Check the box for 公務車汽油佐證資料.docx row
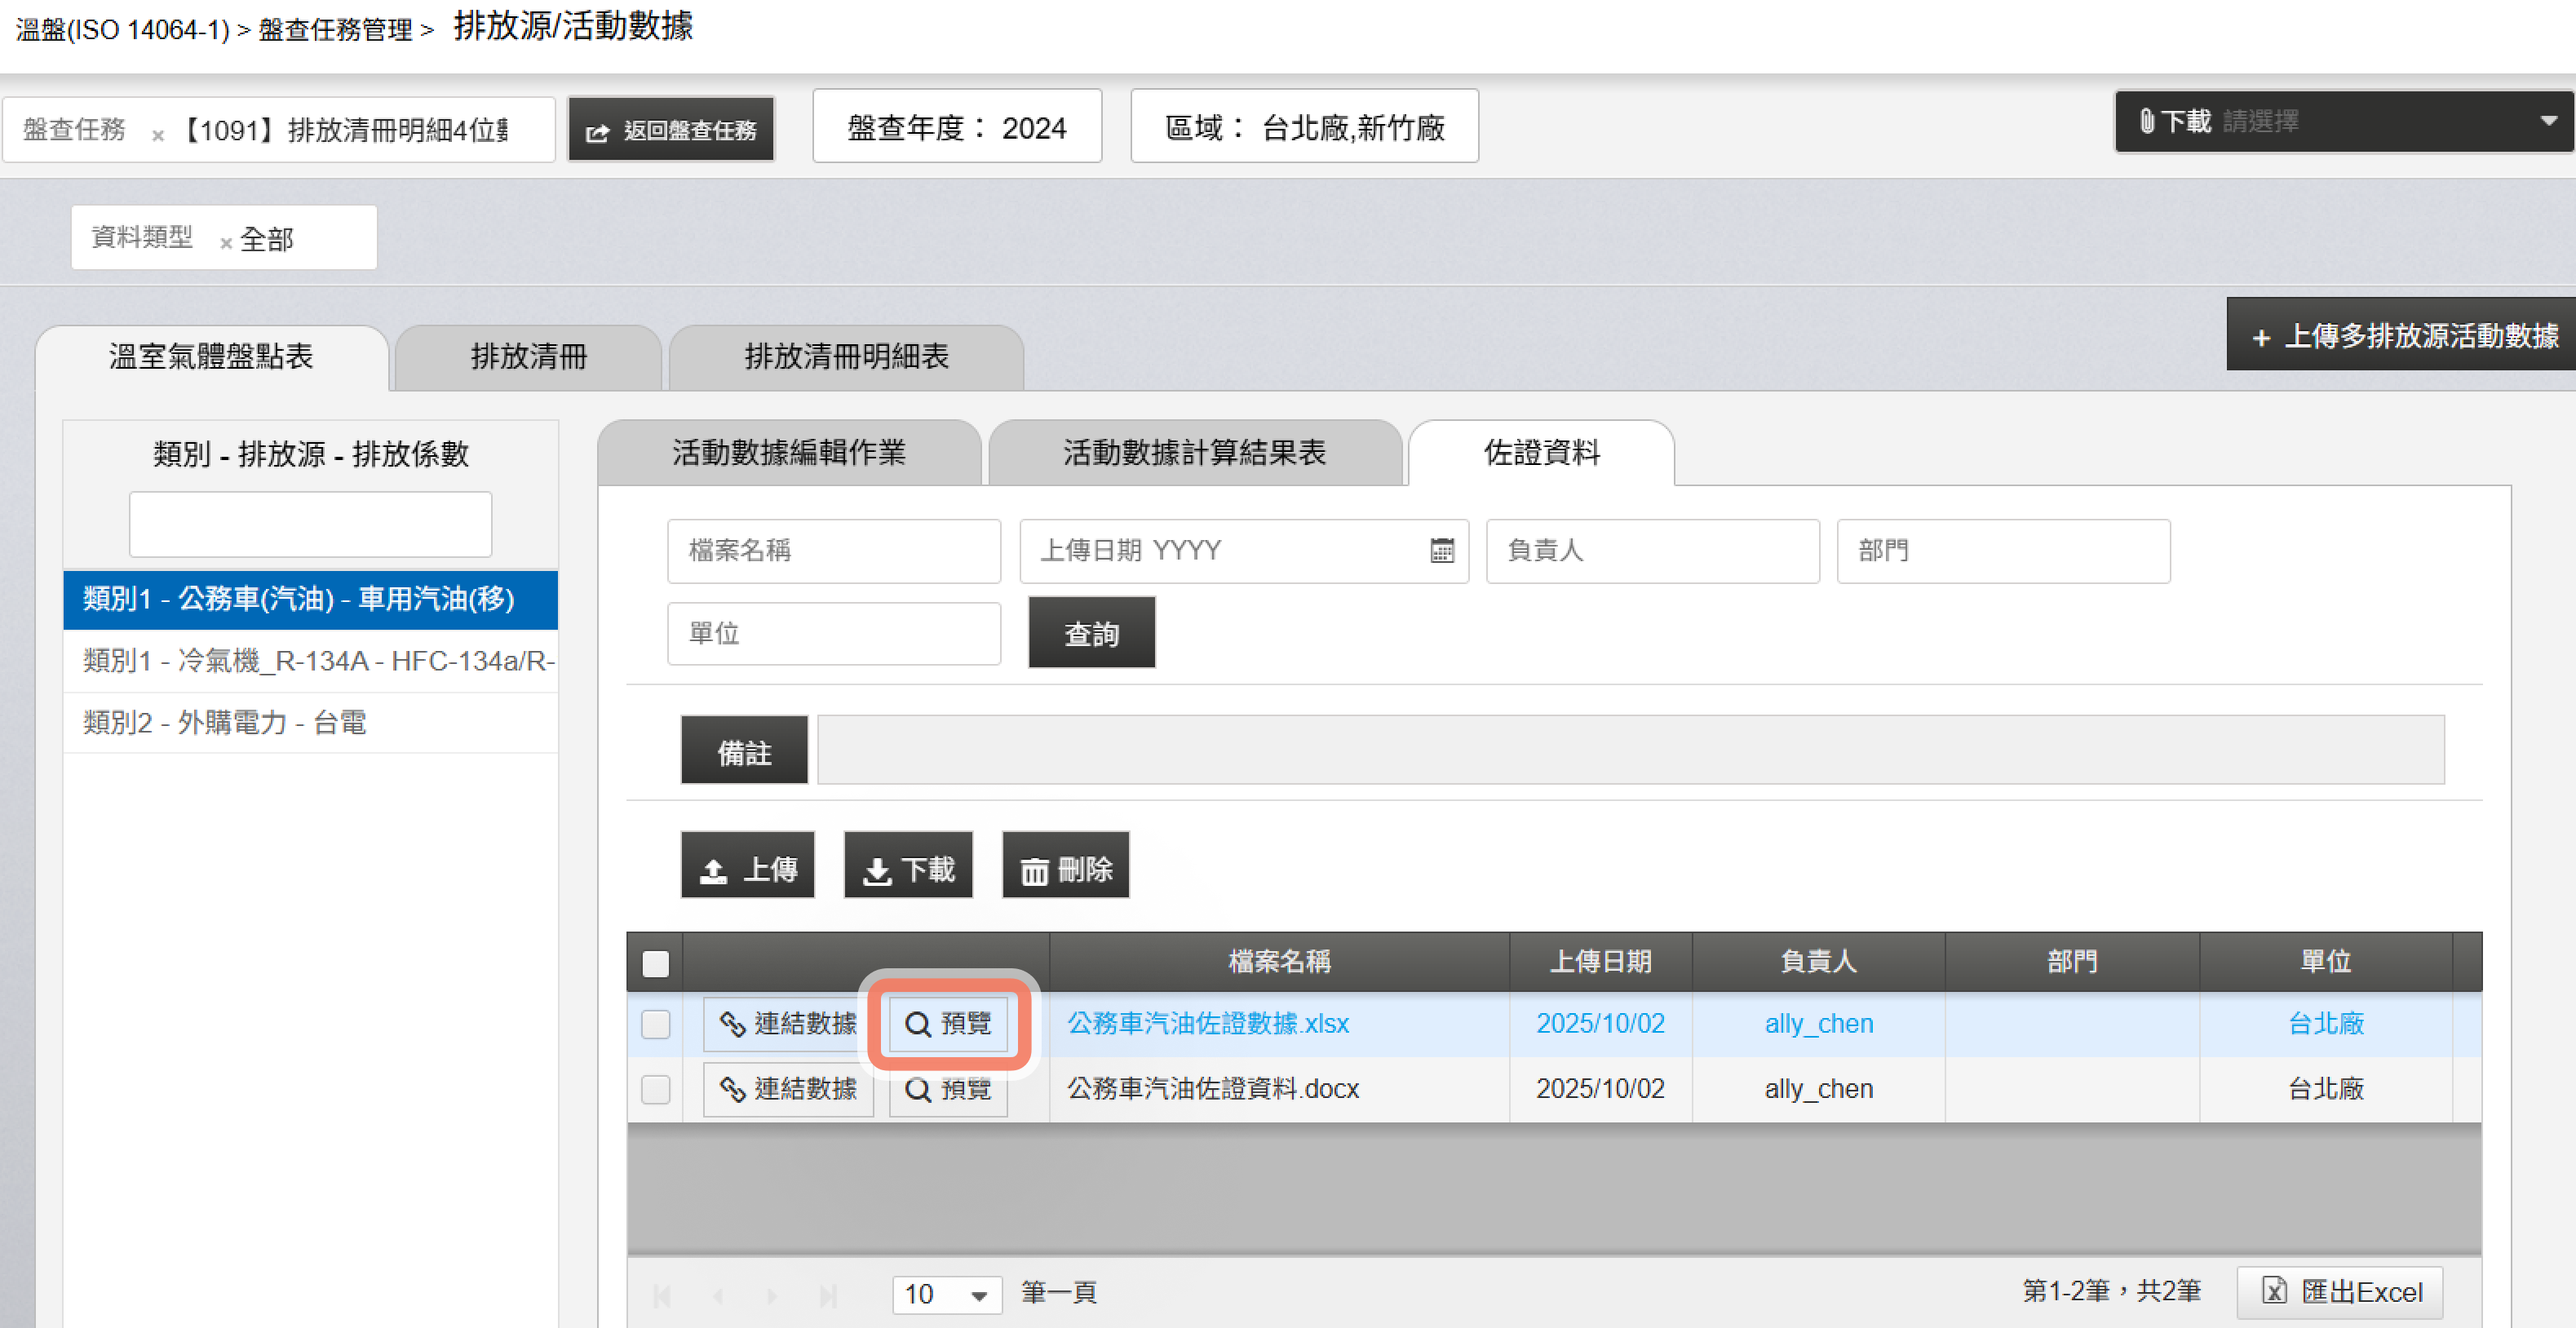This screenshot has height=1328, width=2576. pyautogui.click(x=655, y=1089)
